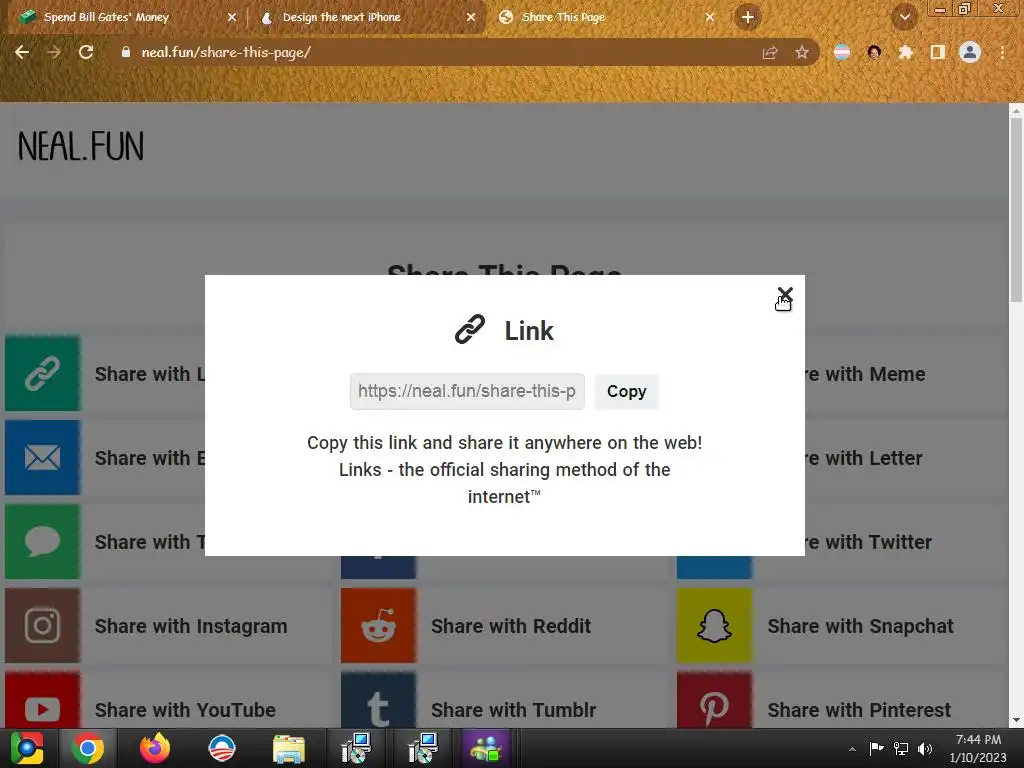
Task: Open the yellow Snapchat ghost icon tile
Action: pos(714,625)
